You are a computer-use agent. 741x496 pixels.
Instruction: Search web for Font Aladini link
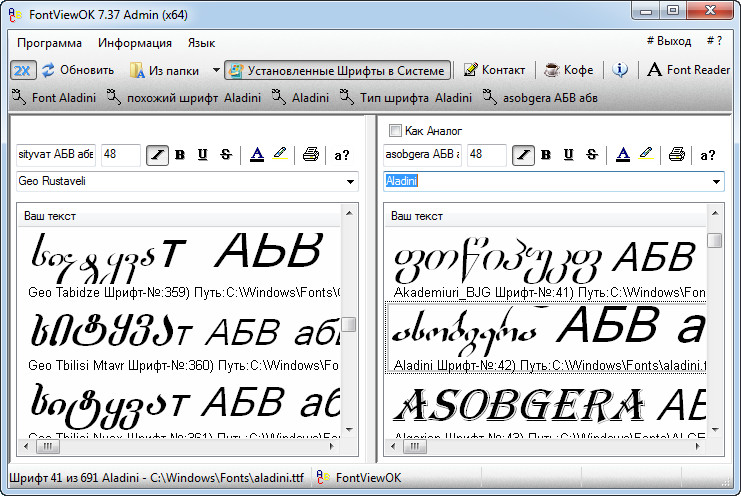click(x=54, y=97)
